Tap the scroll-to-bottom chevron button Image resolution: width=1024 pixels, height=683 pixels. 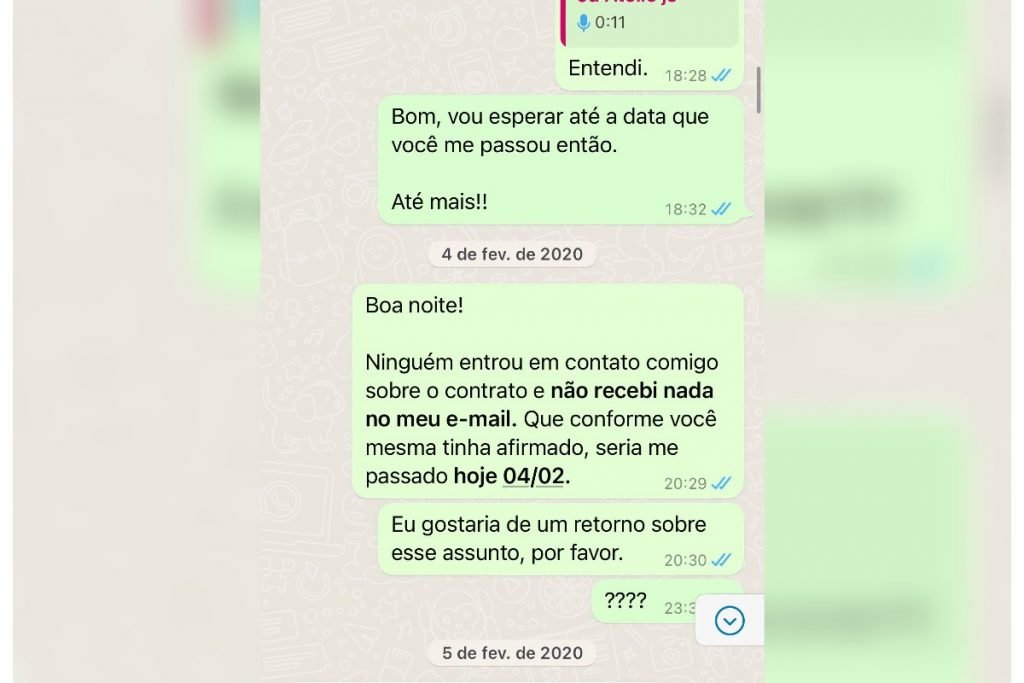tap(729, 620)
